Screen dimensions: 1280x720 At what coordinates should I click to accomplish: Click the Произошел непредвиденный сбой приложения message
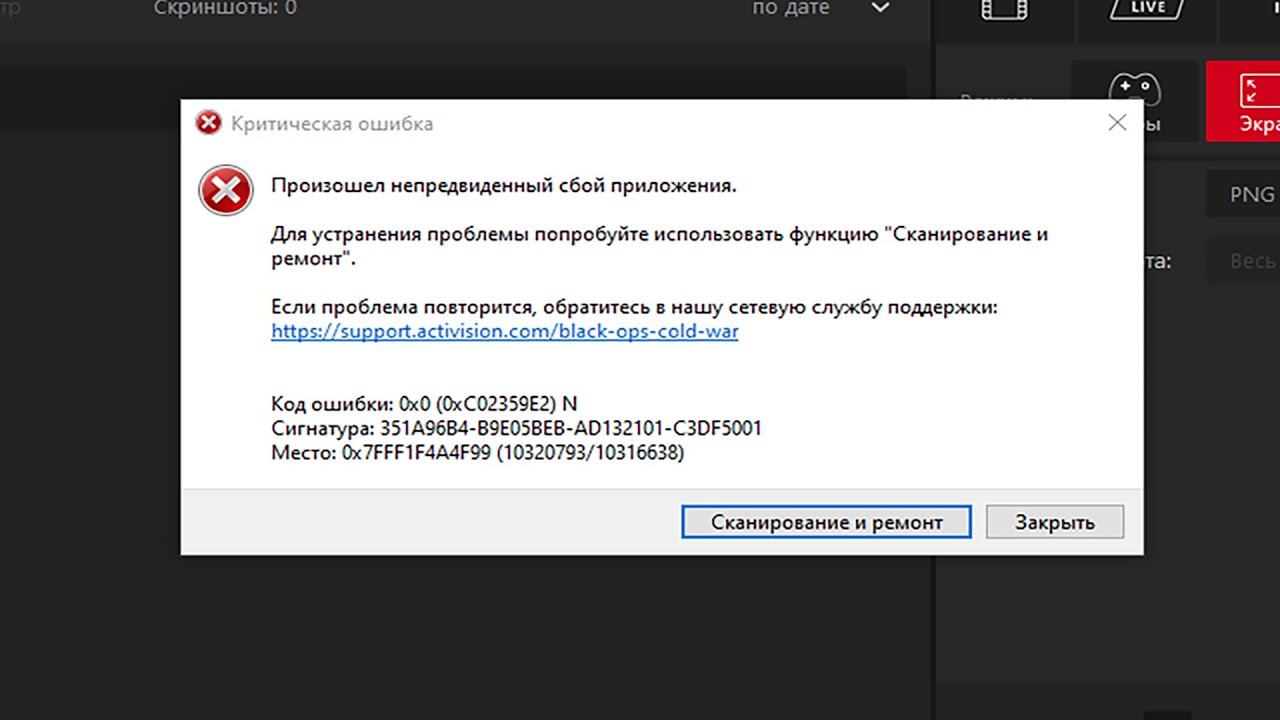tap(503, 186)
